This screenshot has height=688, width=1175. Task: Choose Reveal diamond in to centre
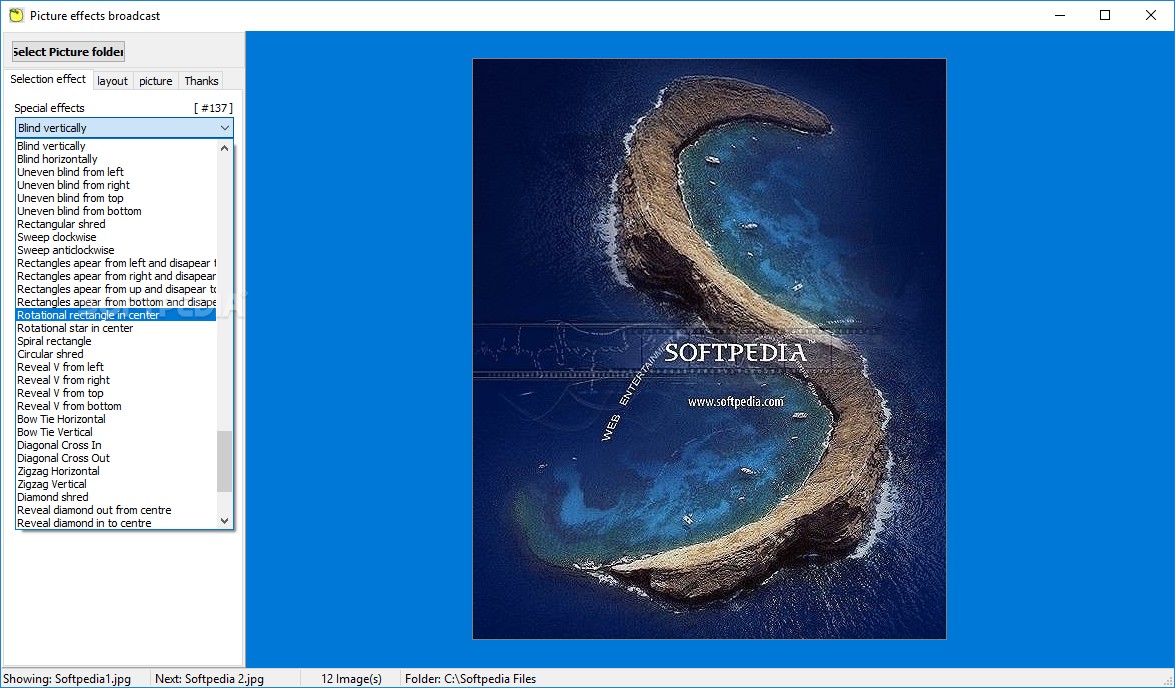(116, 522)
